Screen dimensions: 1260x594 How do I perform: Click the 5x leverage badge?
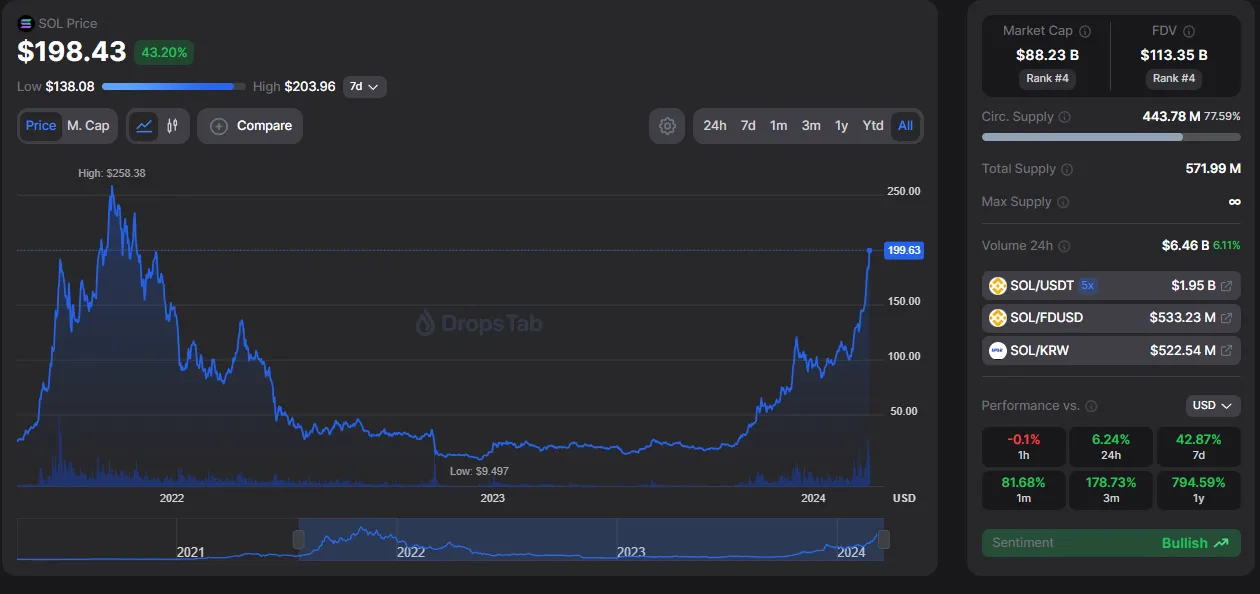coord(1088,286)
